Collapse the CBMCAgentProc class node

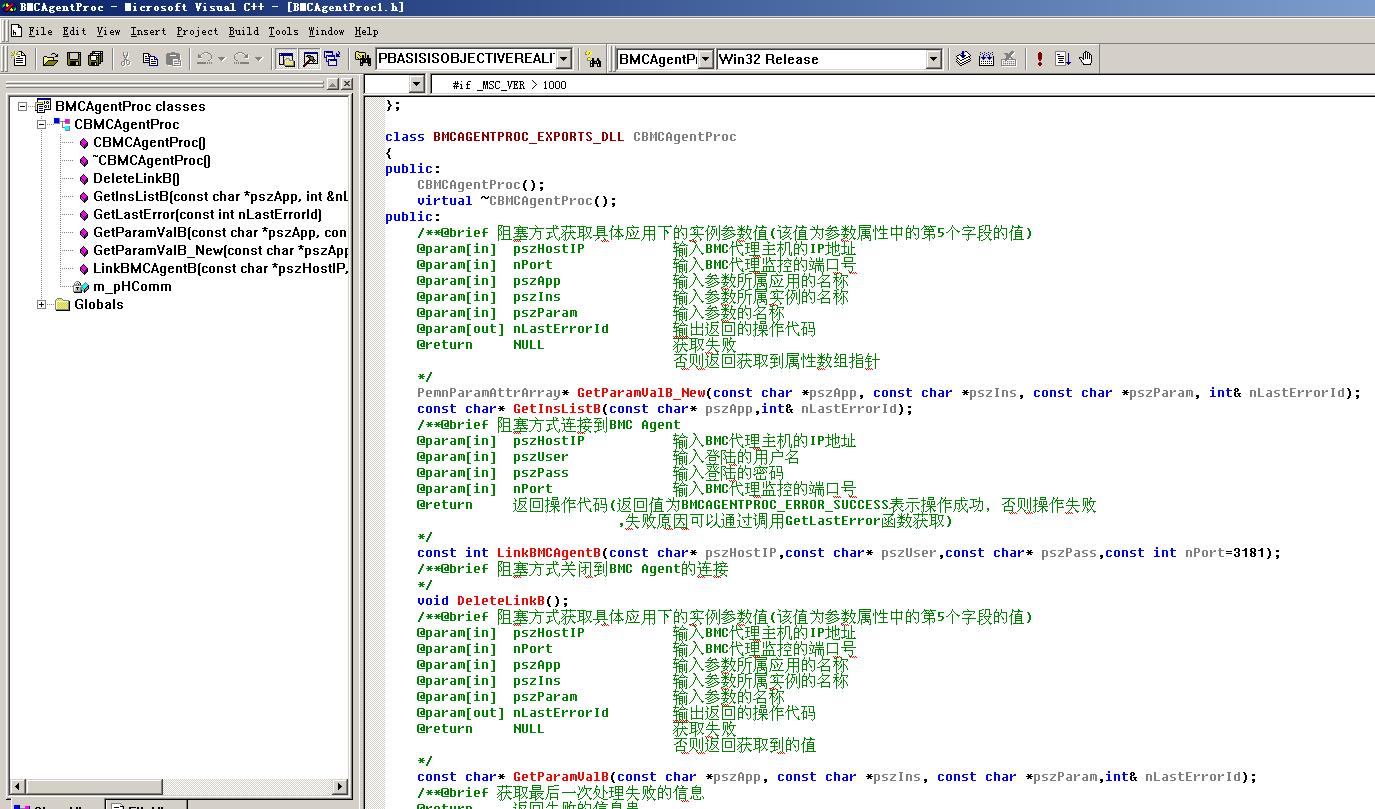pos(42,124)
